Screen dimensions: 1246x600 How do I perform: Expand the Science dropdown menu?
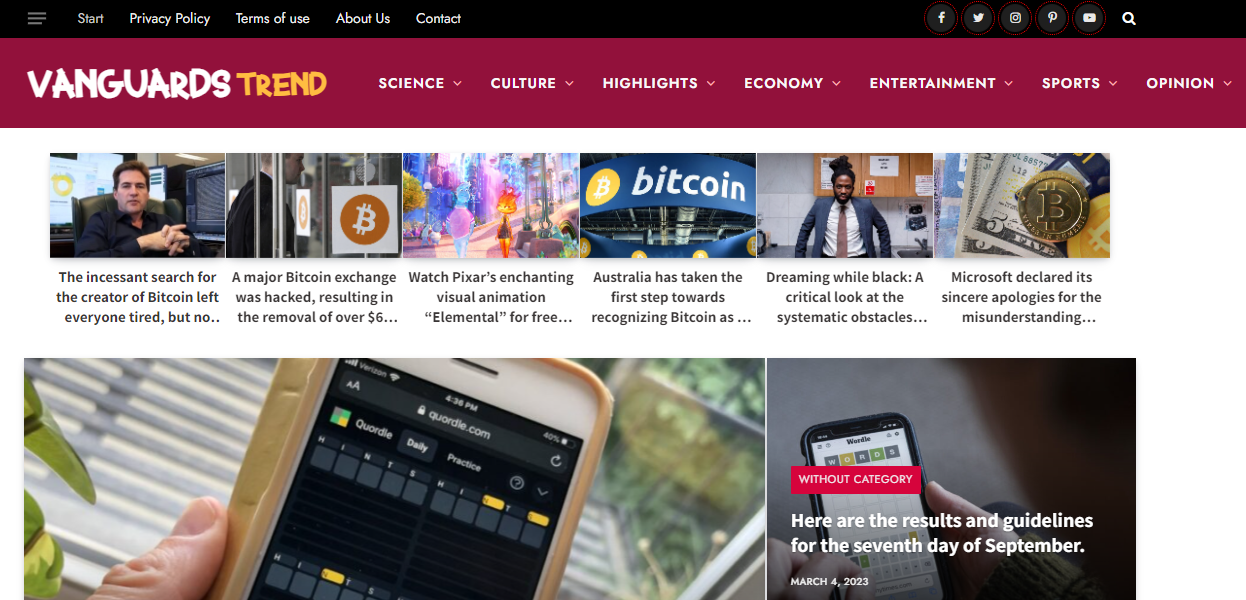(420, 83)
